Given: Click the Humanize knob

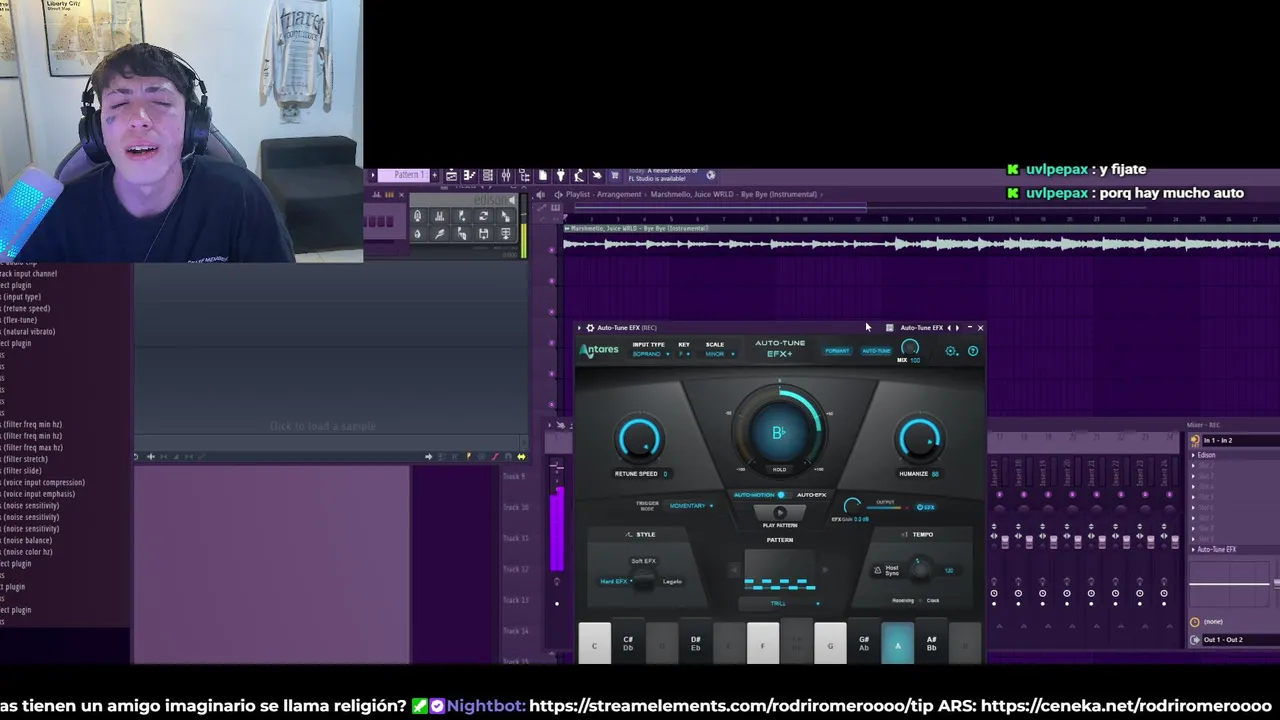Looking at the screenshot, I should point(919,439).
